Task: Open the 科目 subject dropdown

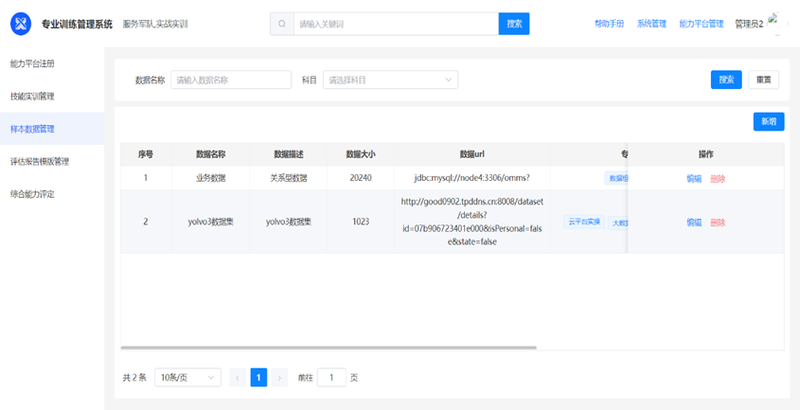Action: point(390,80)
